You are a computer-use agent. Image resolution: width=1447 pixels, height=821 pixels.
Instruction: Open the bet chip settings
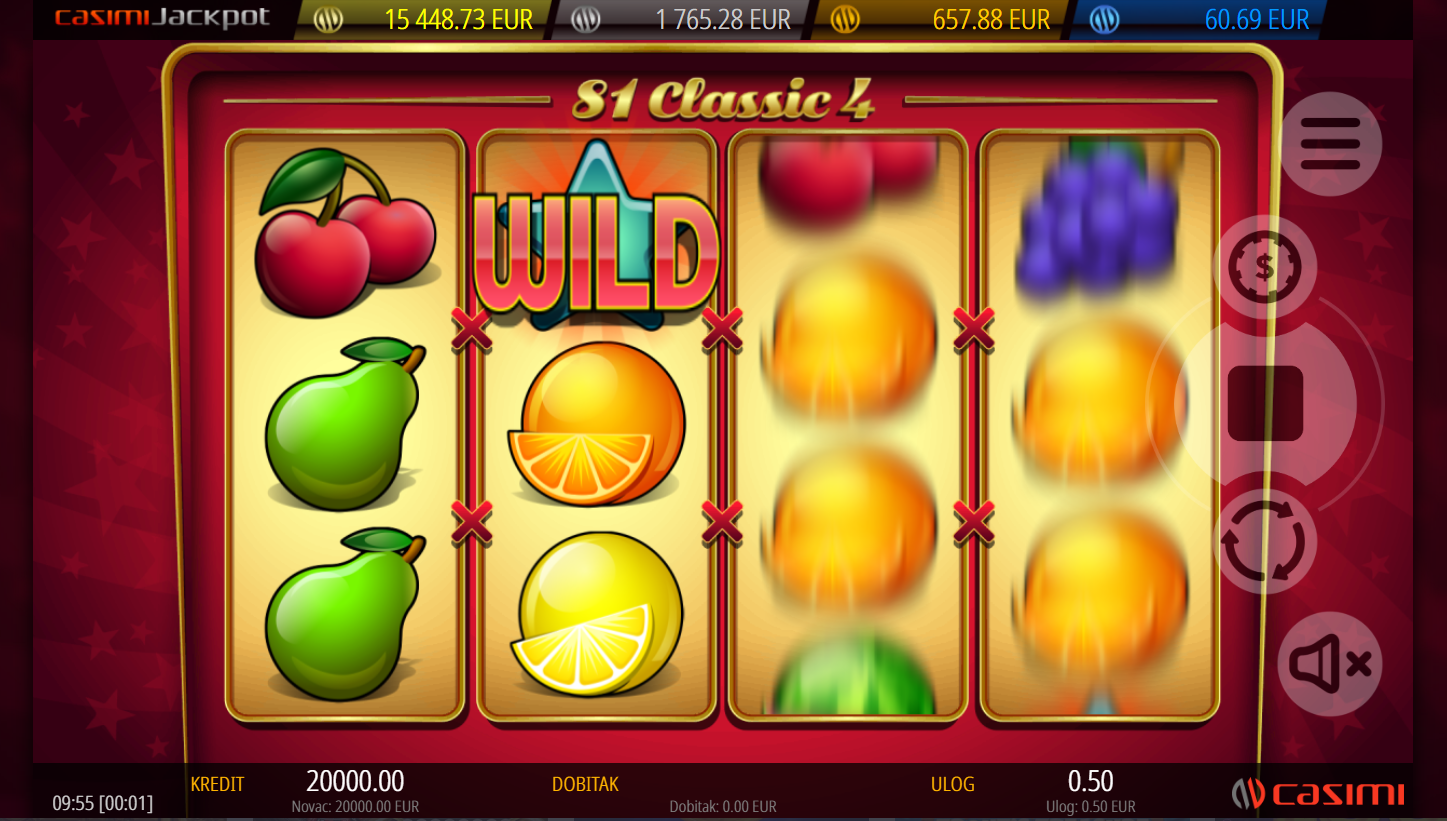[x=1265, y=267]
